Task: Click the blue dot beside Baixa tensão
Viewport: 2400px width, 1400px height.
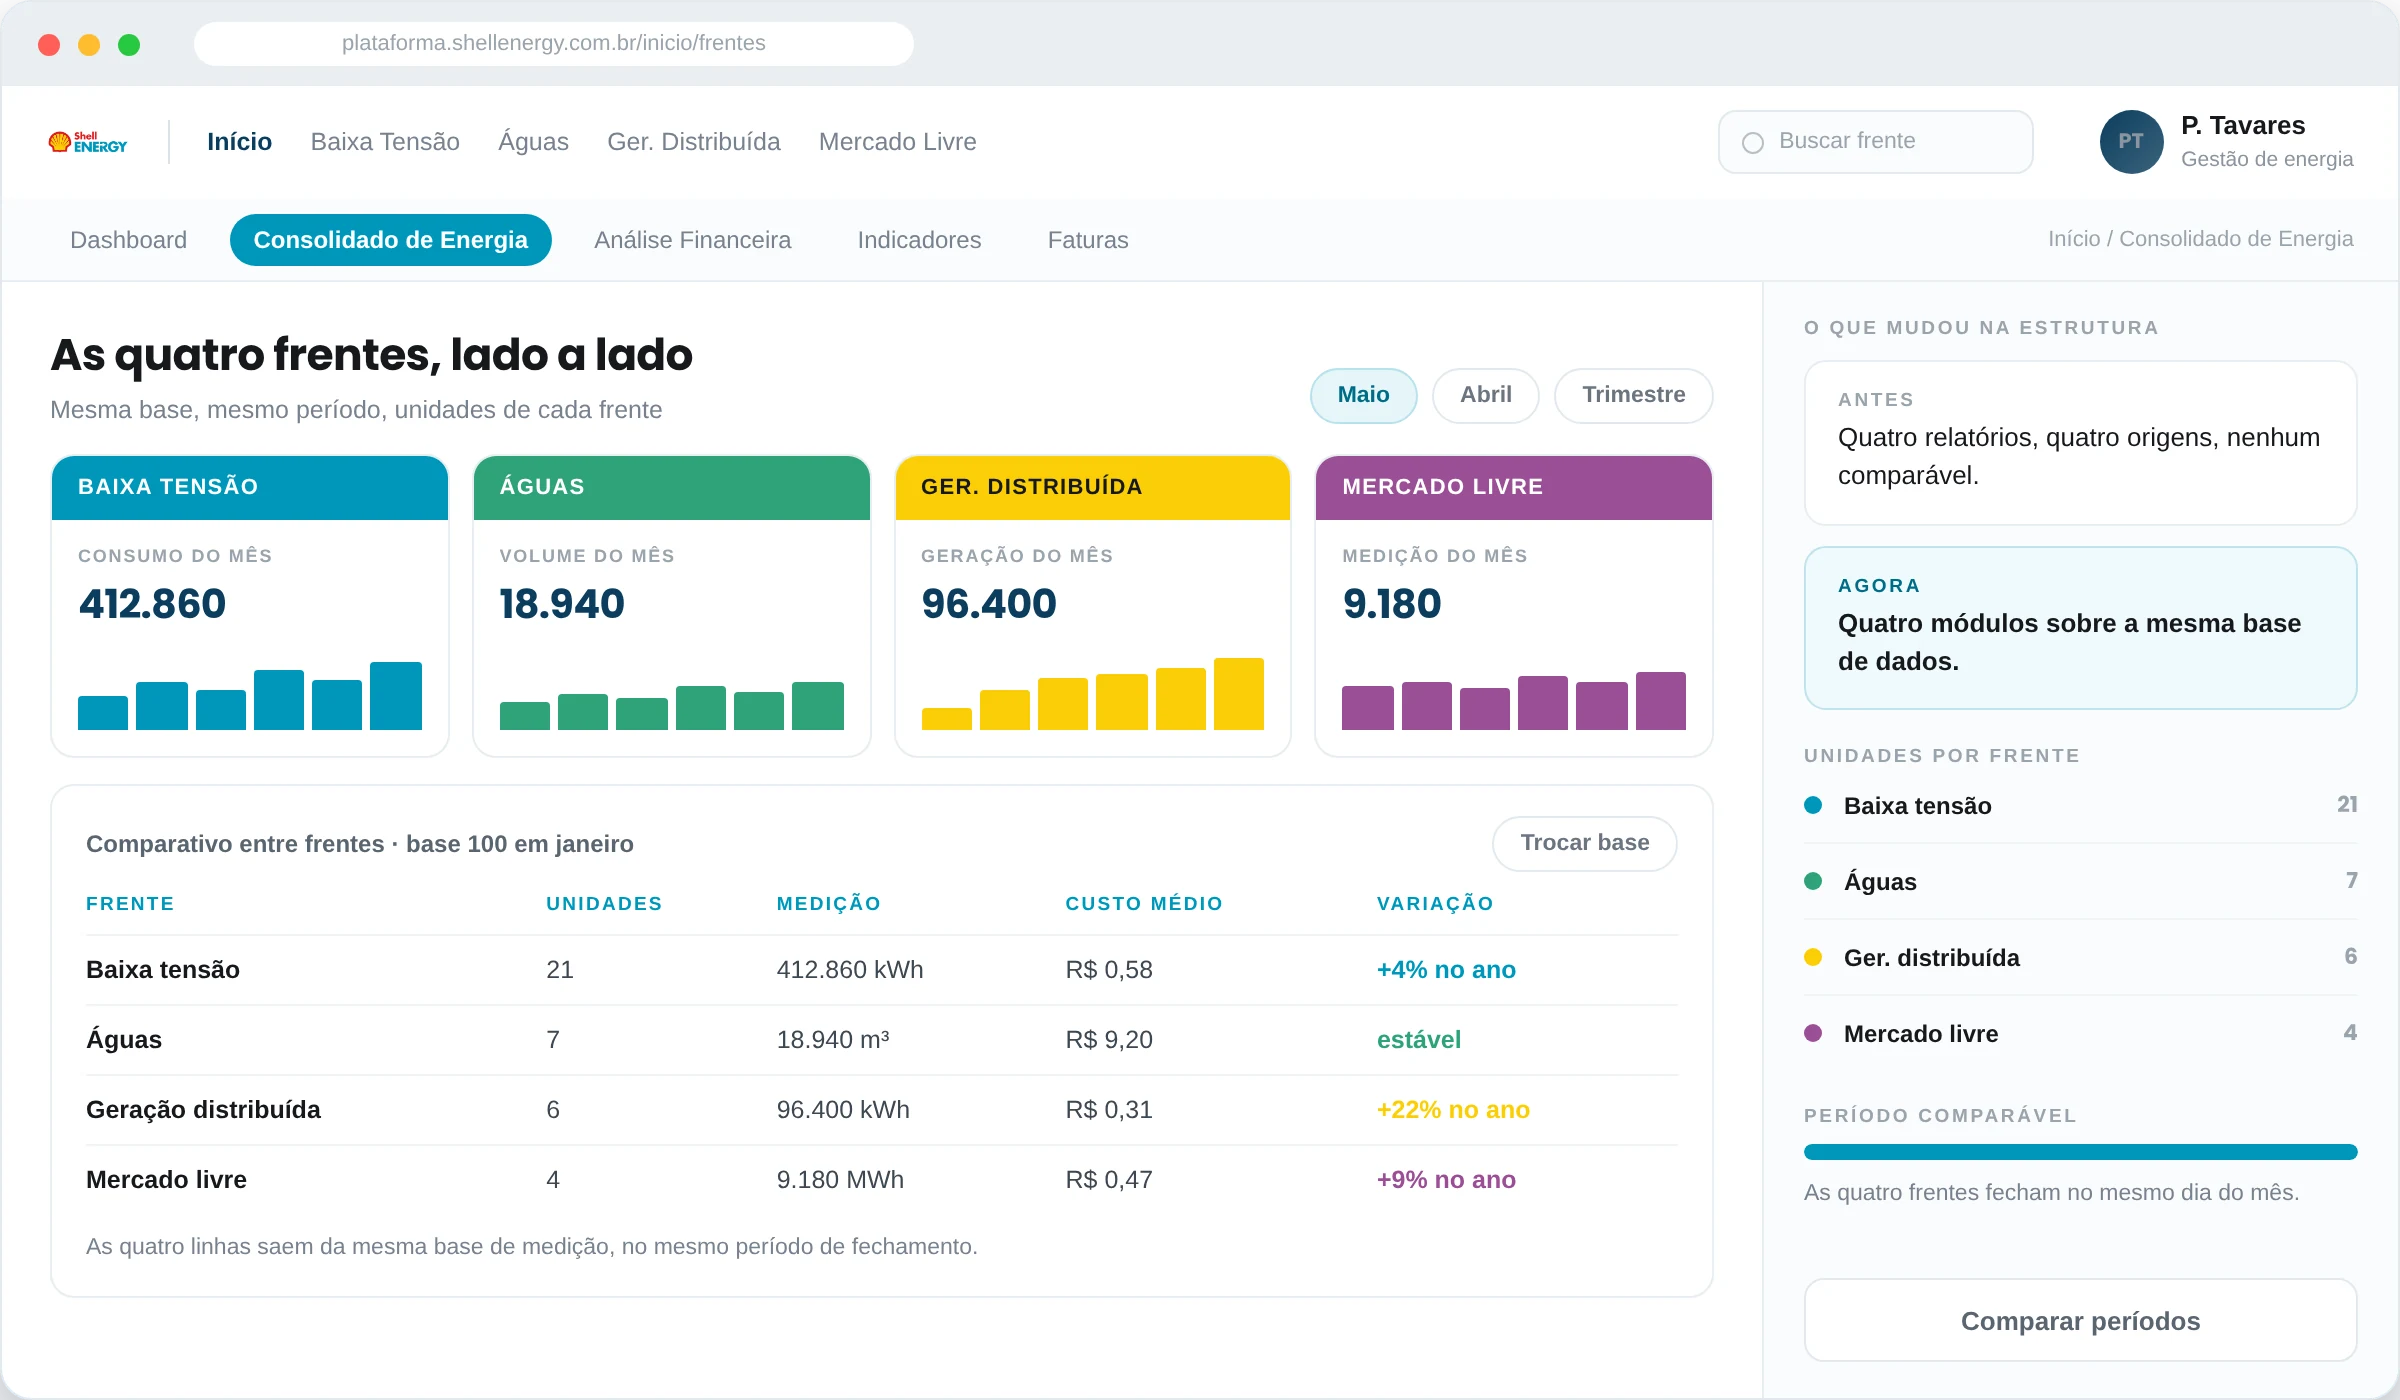Action: (x=1813, y=805)
